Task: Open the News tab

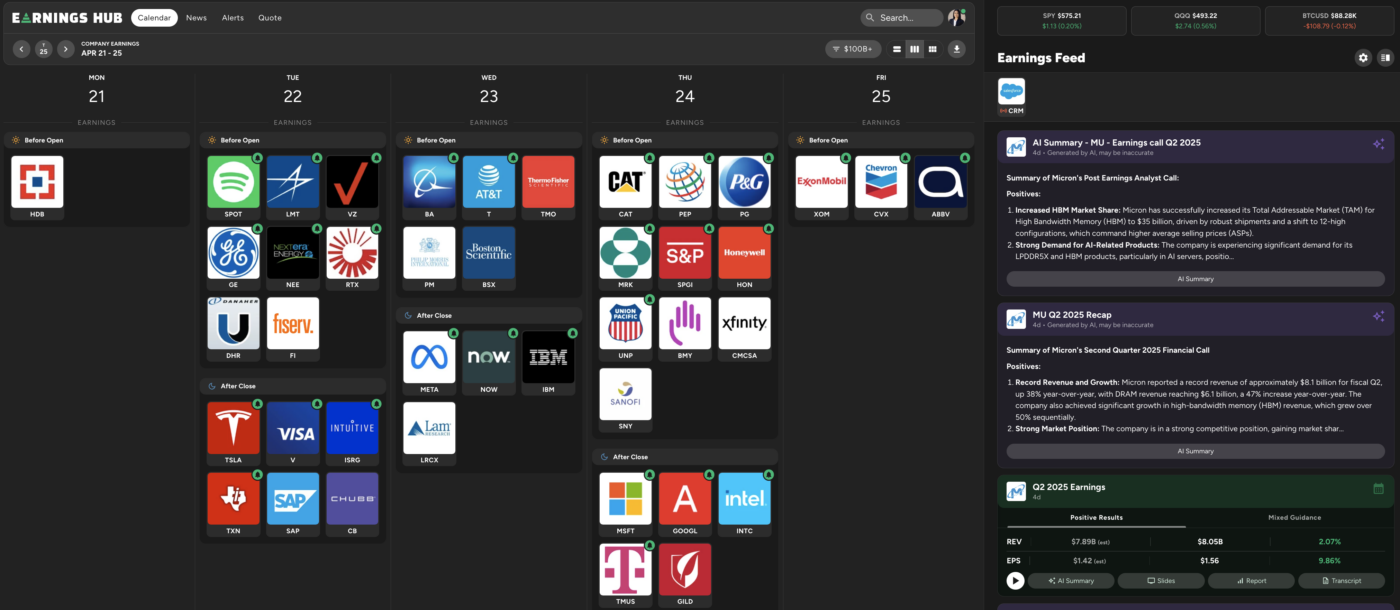Action: pos(196,18)
